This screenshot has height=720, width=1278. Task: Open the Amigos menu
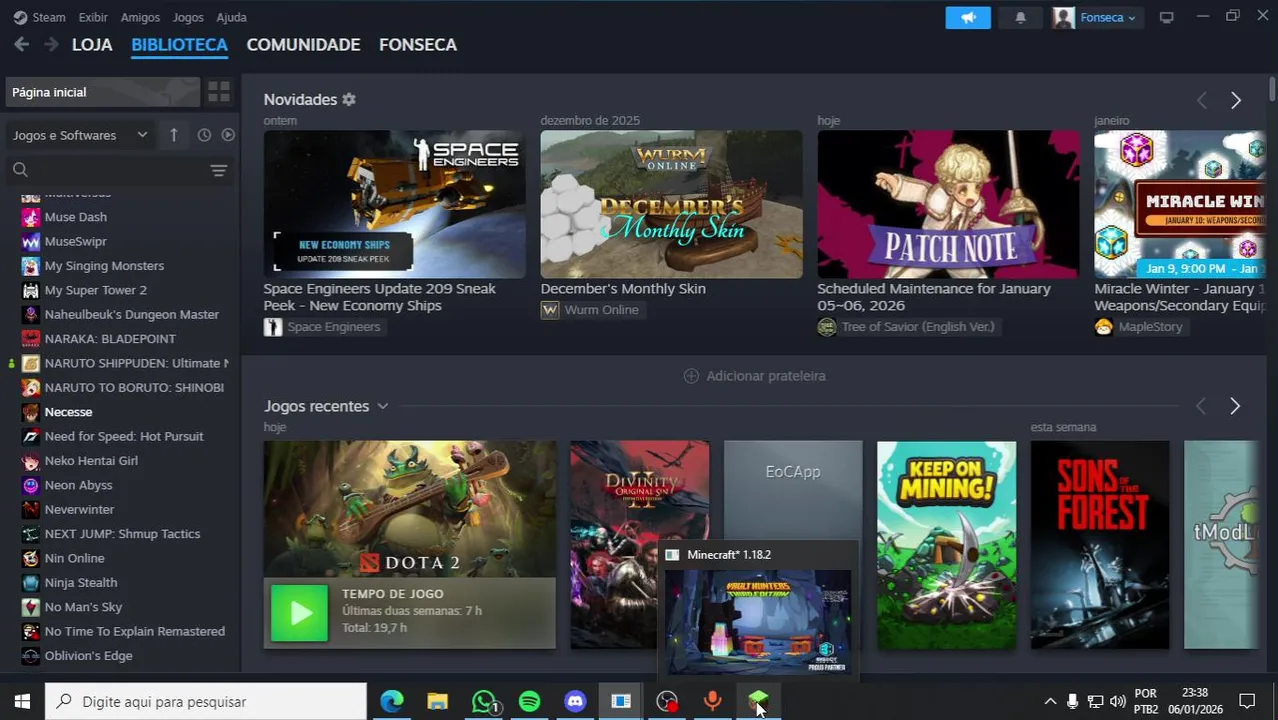point(140,17)
